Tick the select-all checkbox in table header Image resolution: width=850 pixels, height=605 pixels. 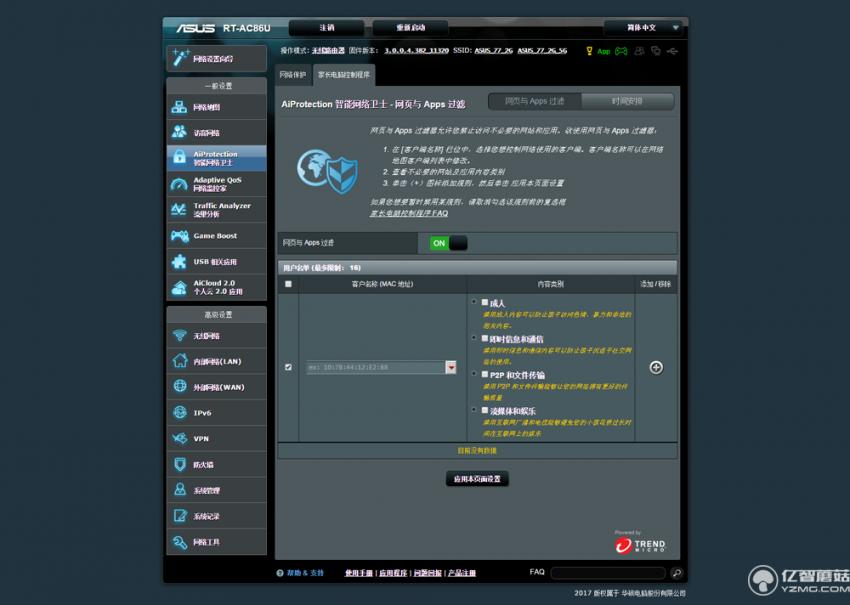click(x=288, y=284)
